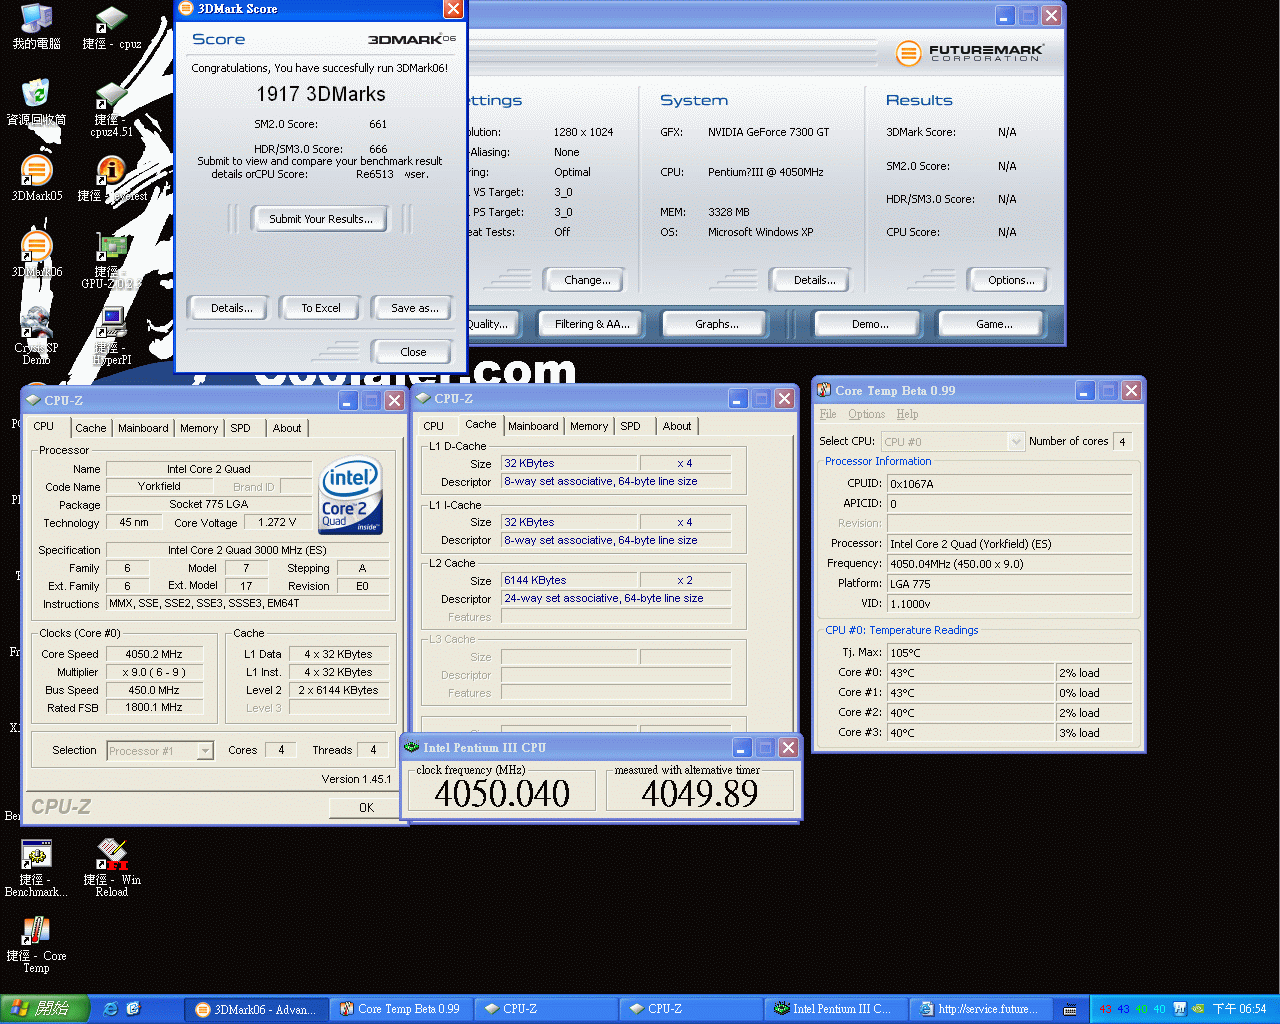1280x1024 pixels.
Task: Select the 捷徑 - cpuz desktop shortcut
Action: click(x=111, y=26)
